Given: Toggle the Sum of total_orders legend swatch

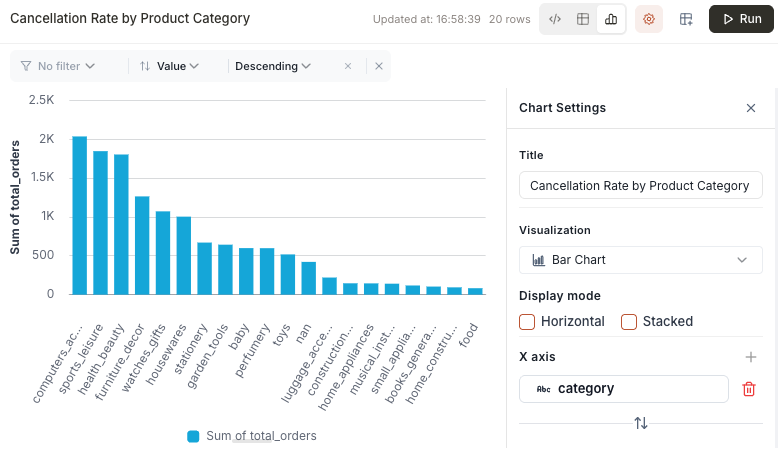Looking at the screenshot, I should (193, 436).
